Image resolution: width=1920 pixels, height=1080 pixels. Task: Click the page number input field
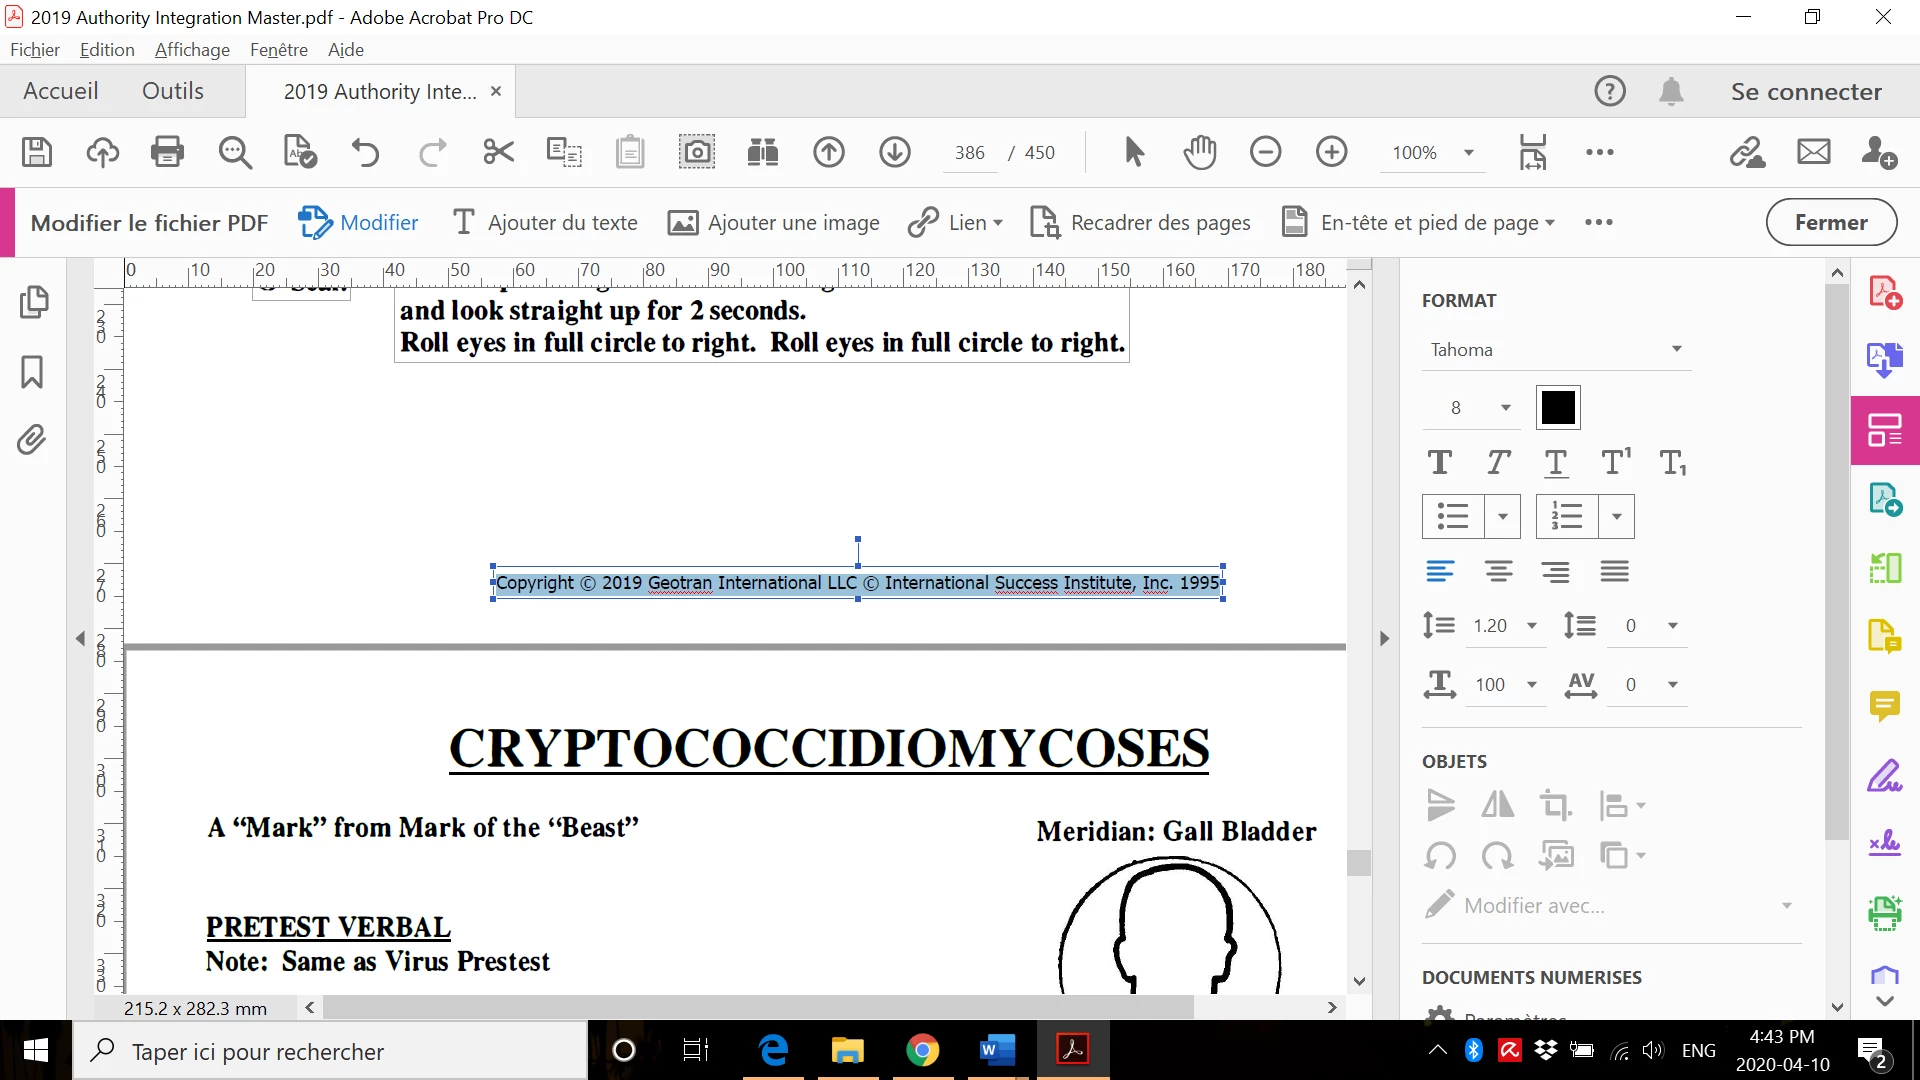[x=969, y=152]
